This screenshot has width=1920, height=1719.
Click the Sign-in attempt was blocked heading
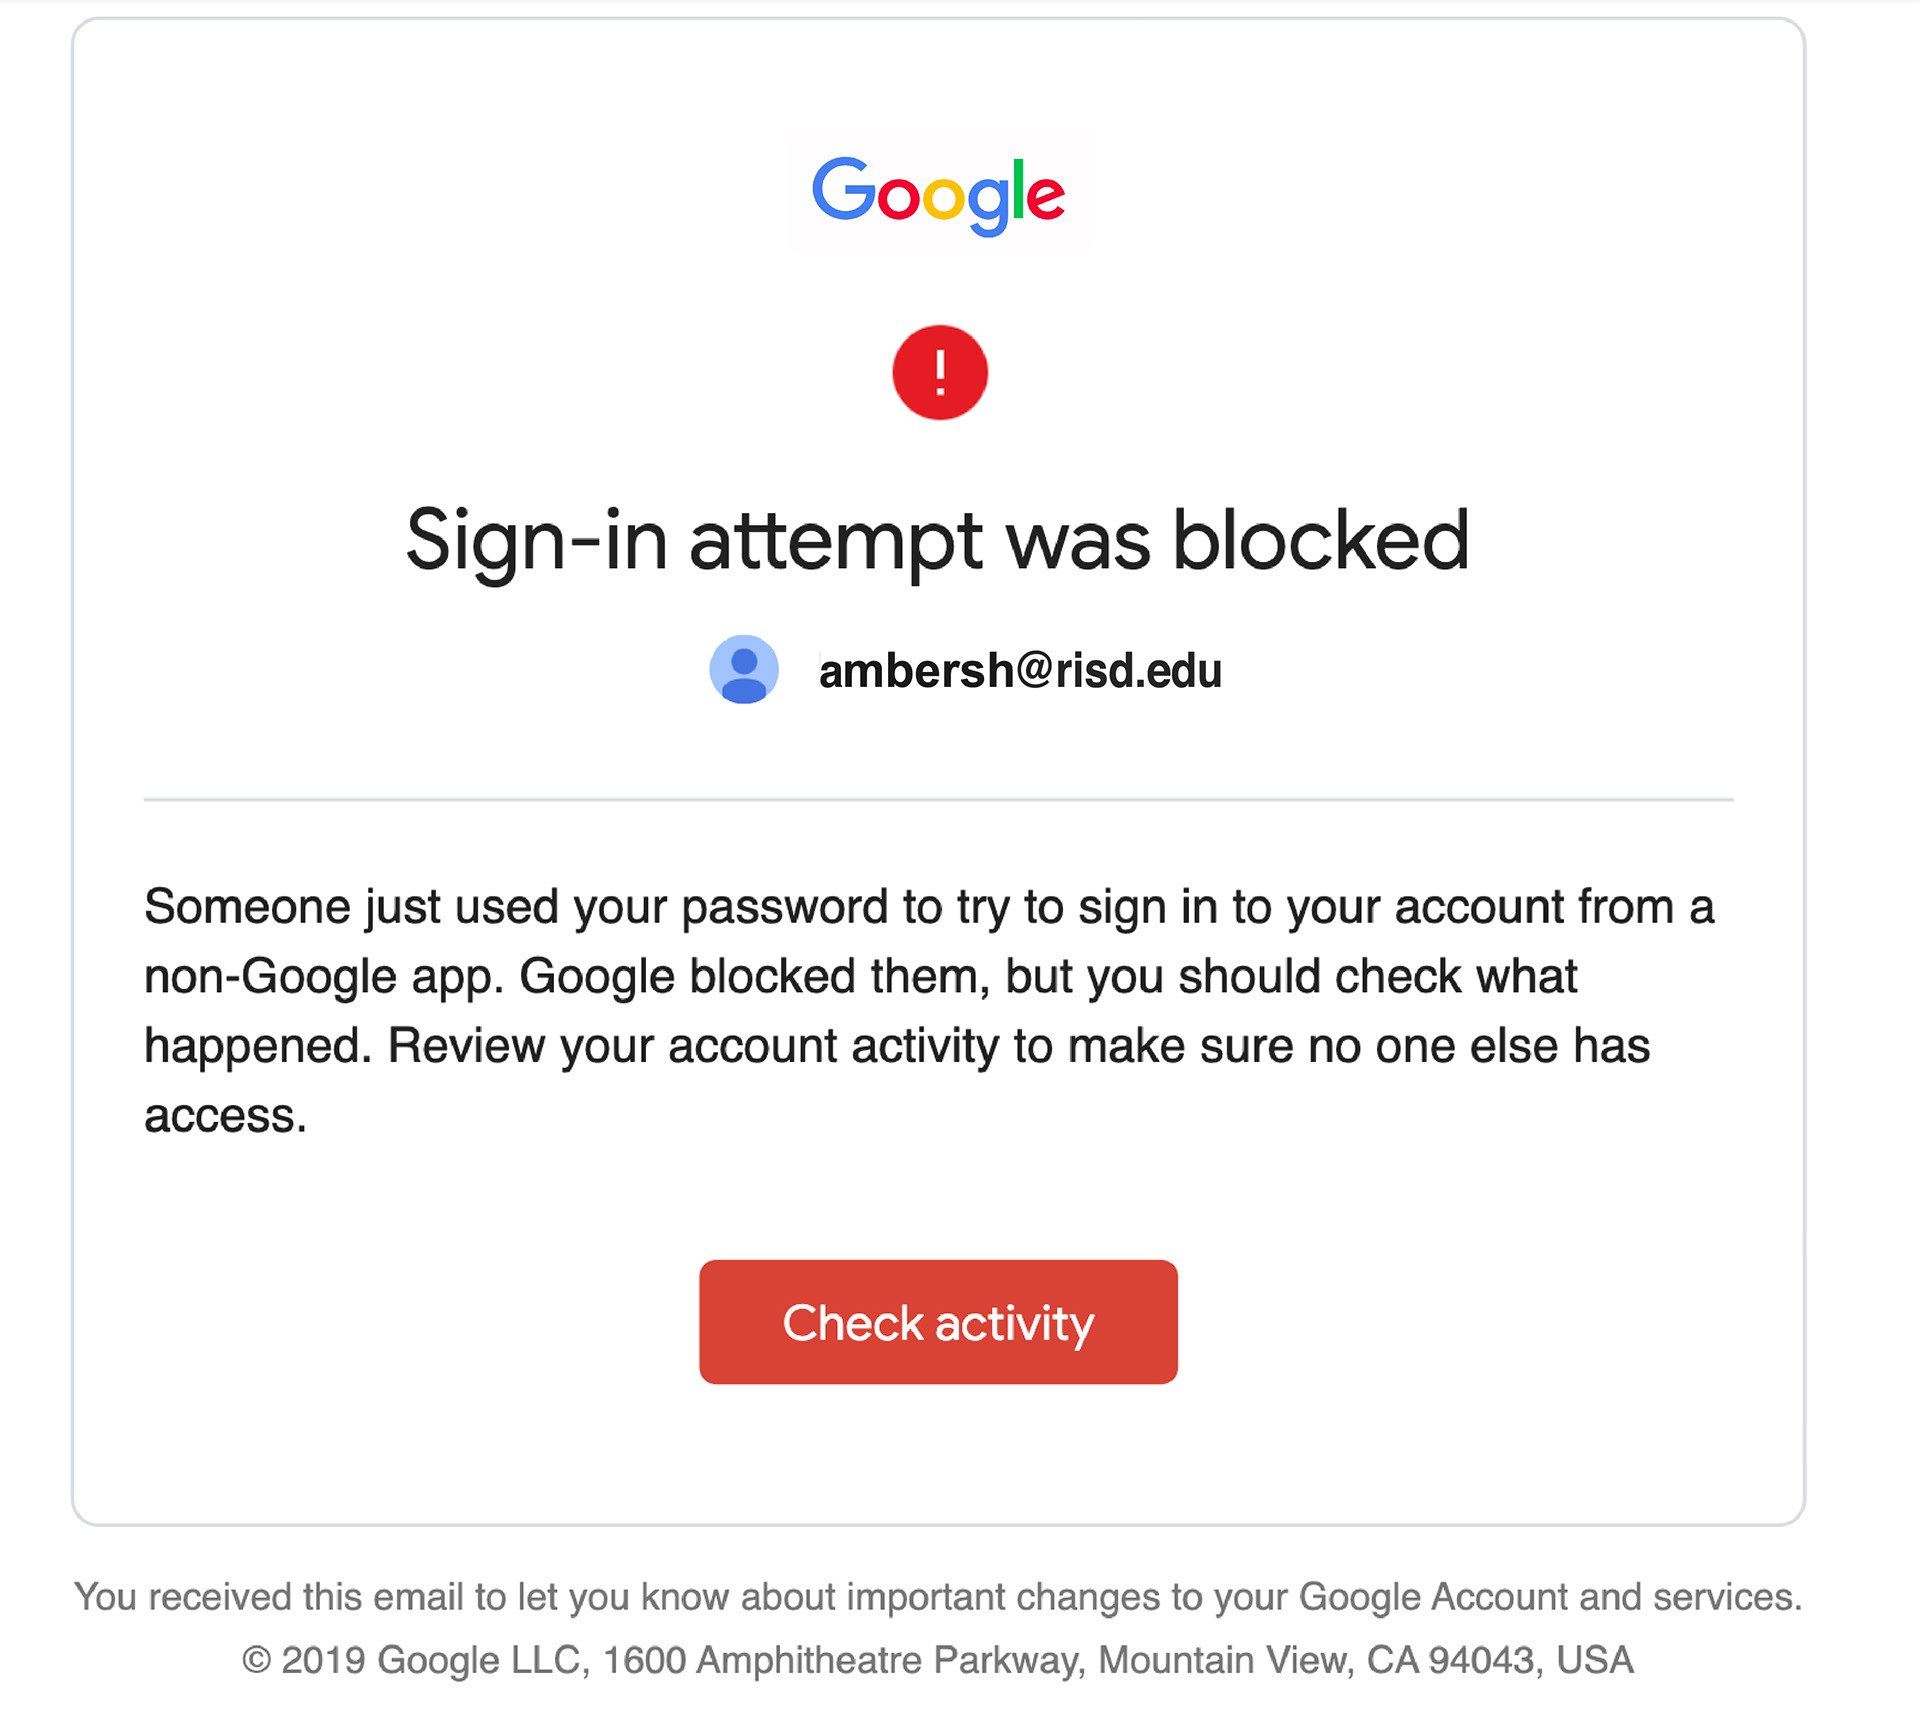click(x=937, y=541)
